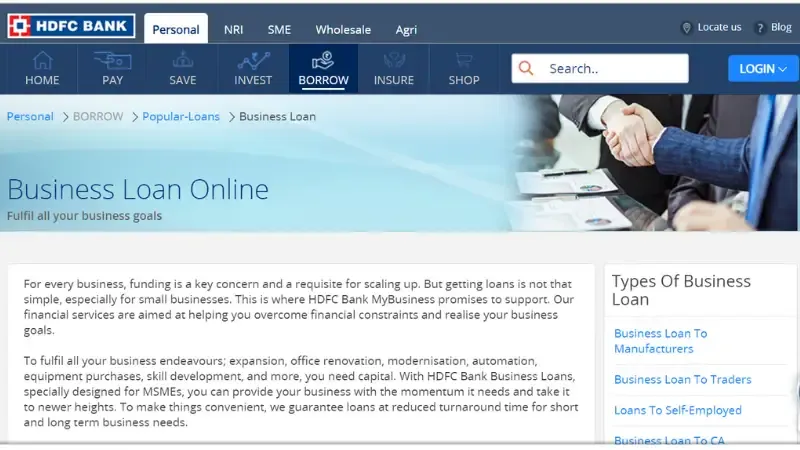
Task: Switch to the Wholesale tab
Action: [343, 30]
